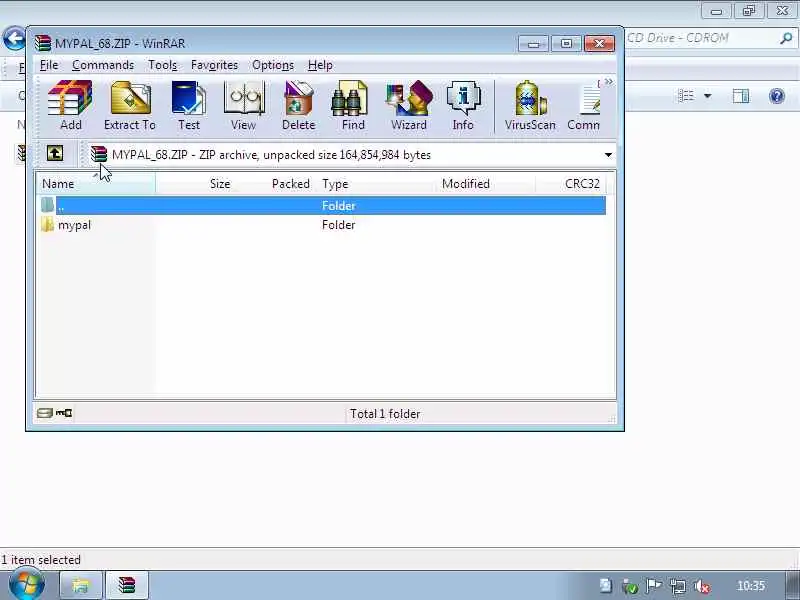
Task: Click the Comment toolbar icon
Action: [x=584, y=105]
